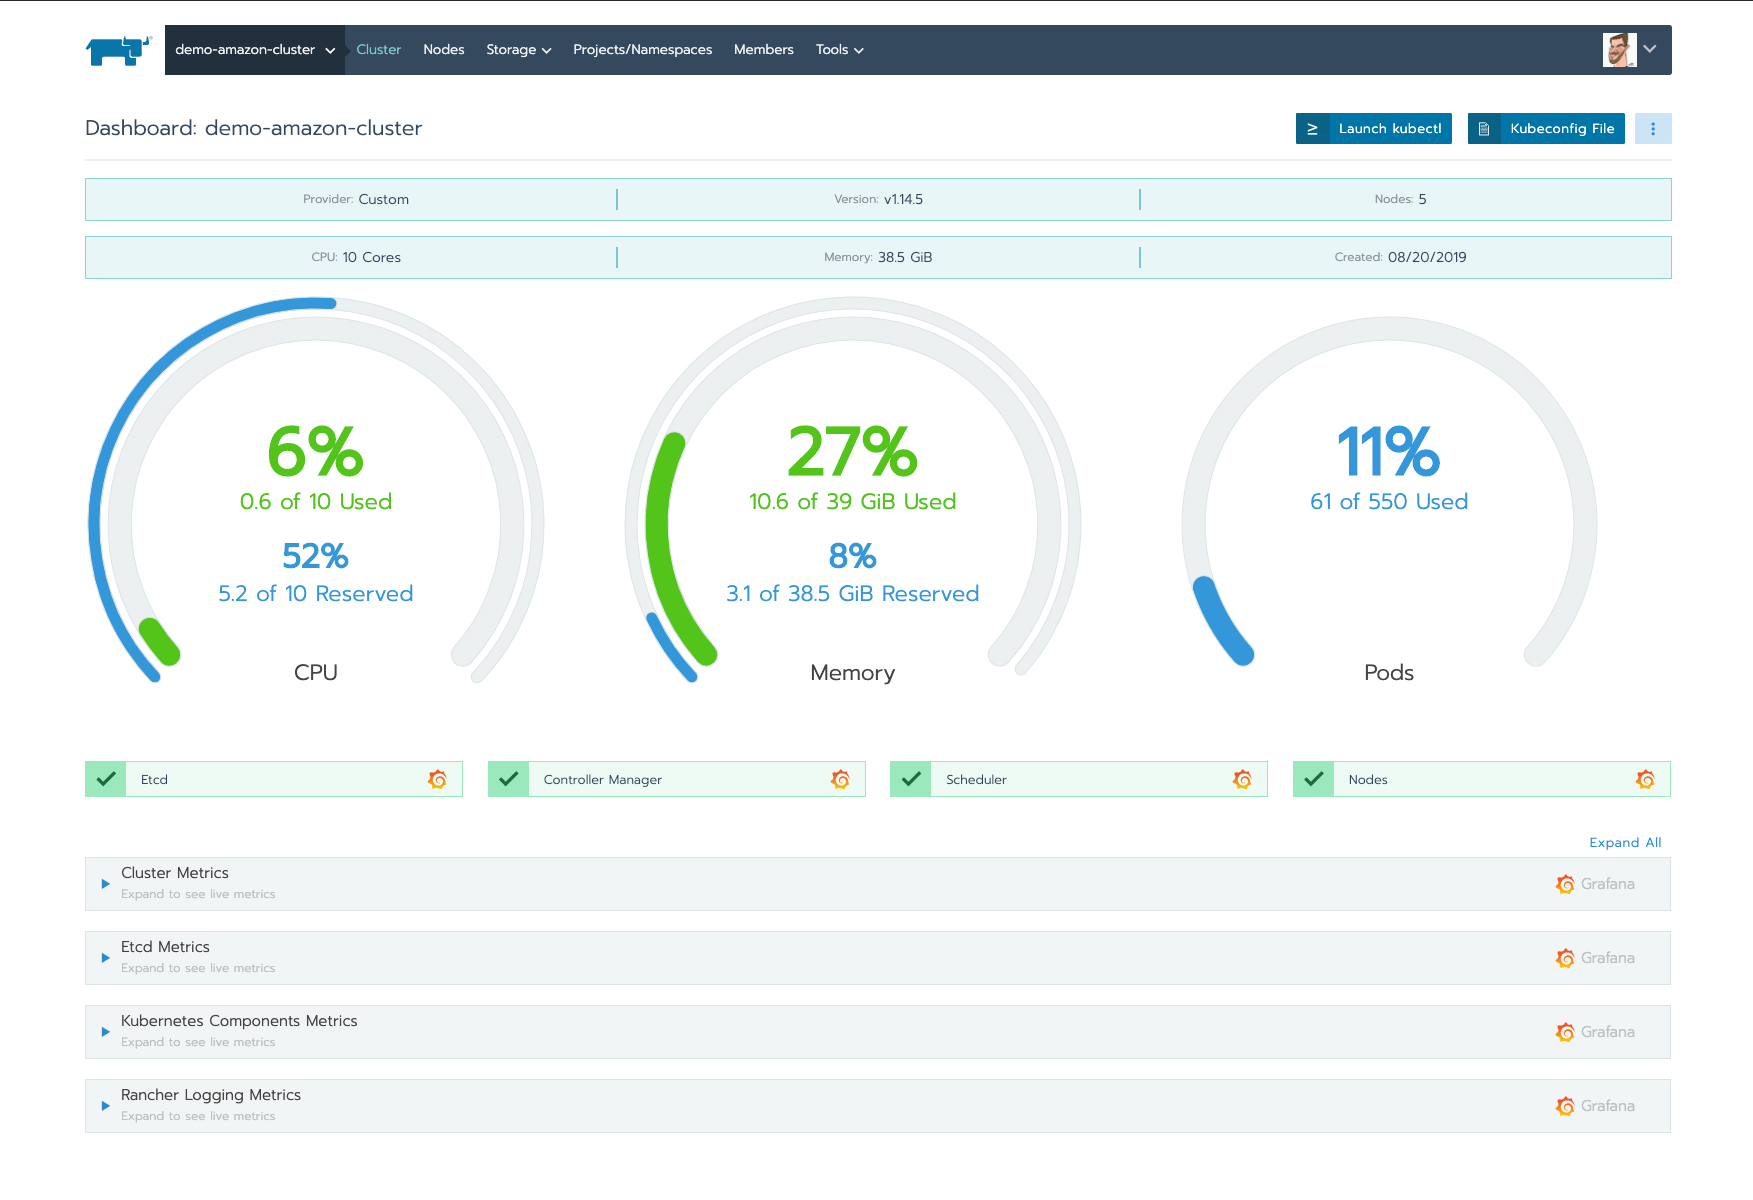Click 'Dashboard: demo-amazon-cluster' heading
This screenshot has height=1200, width=1753.
tap(254, 128)
